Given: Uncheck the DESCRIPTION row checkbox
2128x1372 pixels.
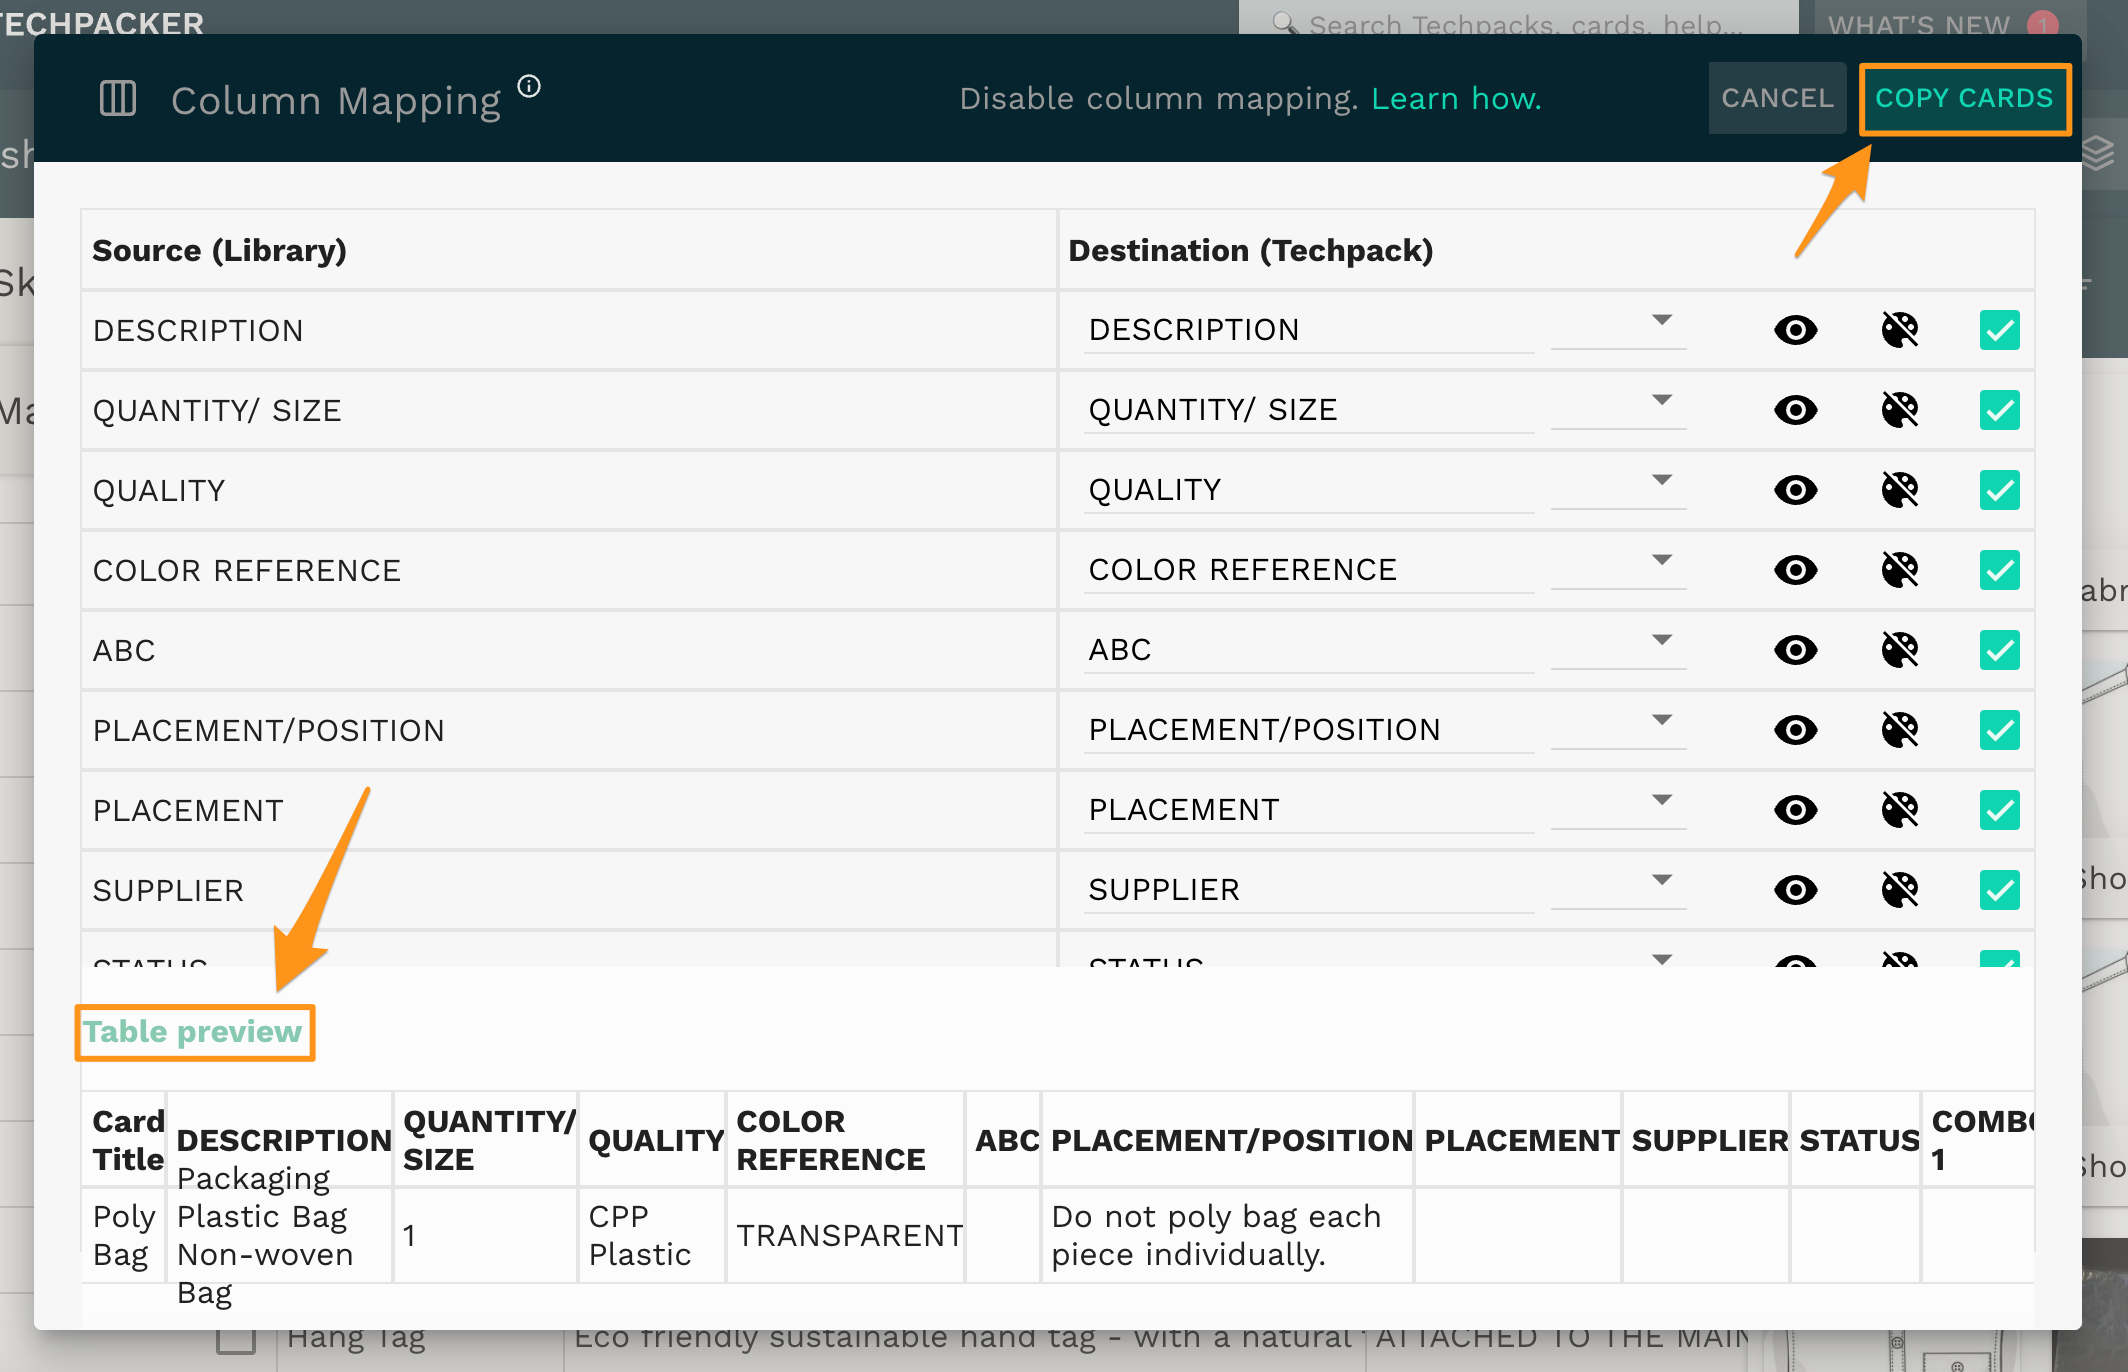Looking at the screenshot, I should pyautogui.click(x=1999, y=330).
